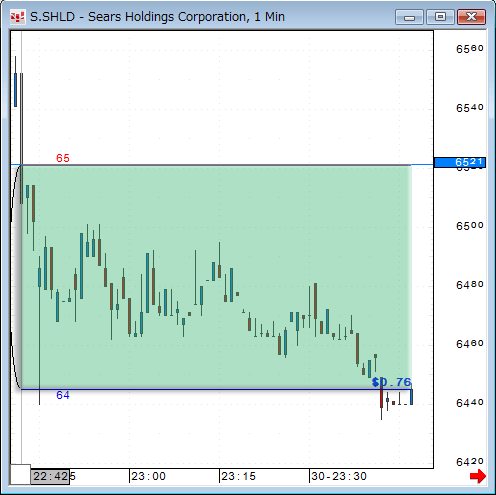This screenshot has height=495, width=496.
Task: Click the 23:15 time axis label
Action: [x=238, y=476]
